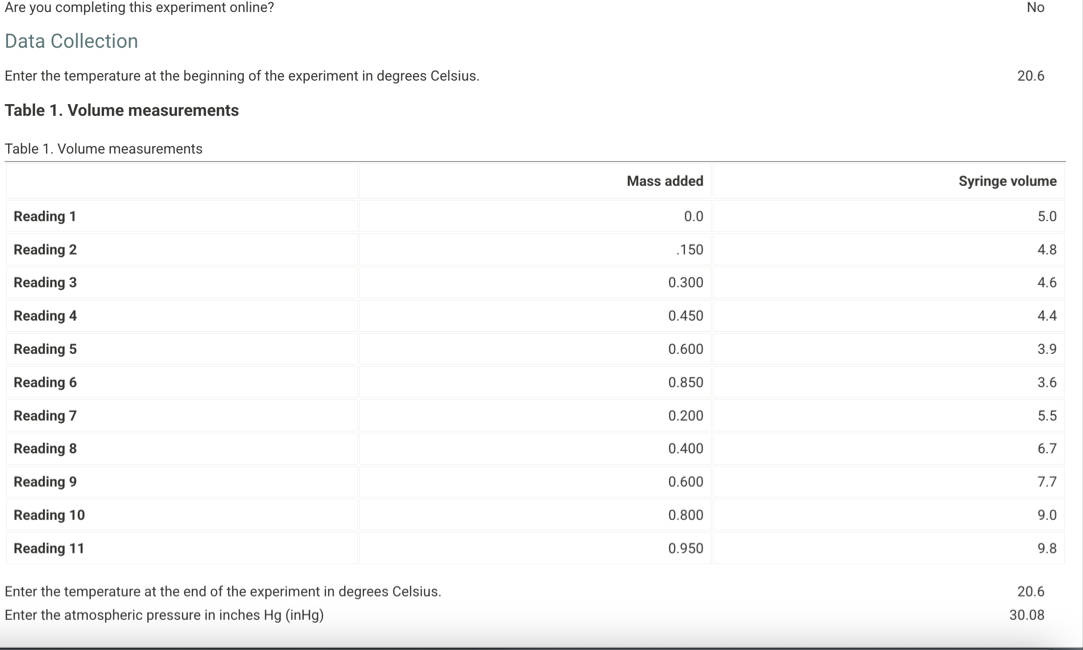Viewport: 1083px width, 650px height.
Task: Select the Data Collection section heading
Action: (71, 41)
